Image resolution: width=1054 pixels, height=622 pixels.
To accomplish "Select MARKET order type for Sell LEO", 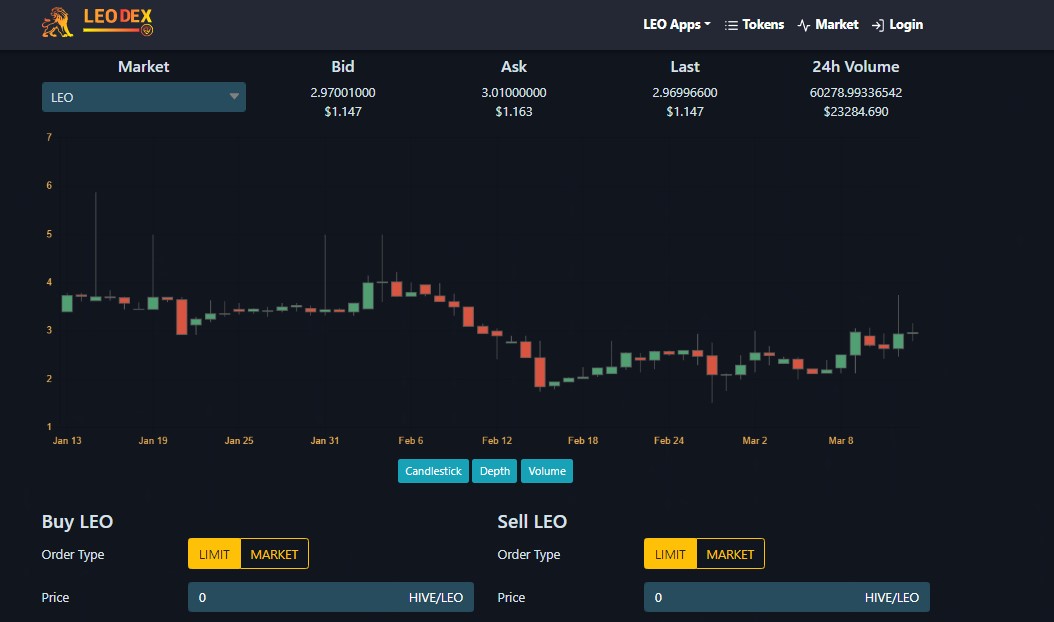I will pos(730,554).
